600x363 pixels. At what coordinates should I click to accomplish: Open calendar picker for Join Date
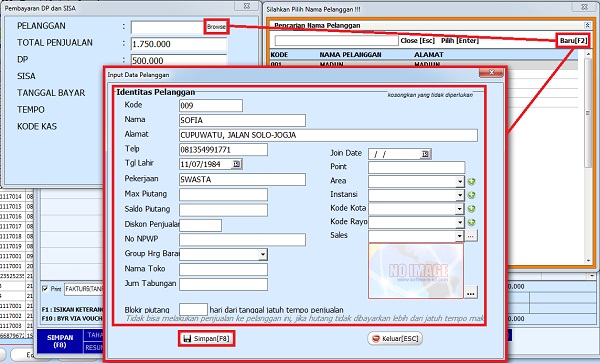(x=425, y=154)
